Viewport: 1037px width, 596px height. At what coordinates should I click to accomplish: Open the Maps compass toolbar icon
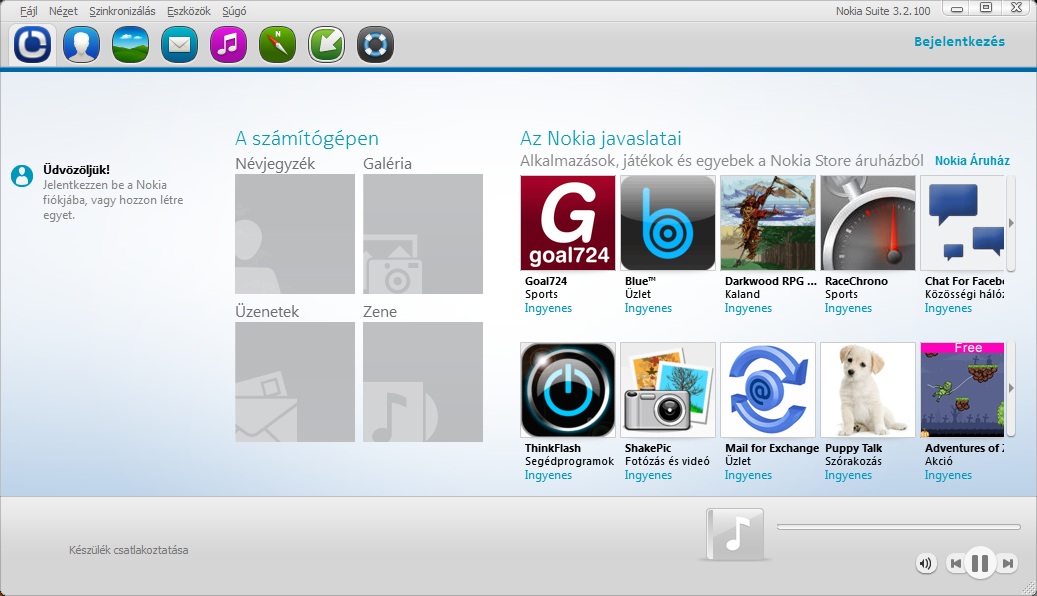[277, 44]
